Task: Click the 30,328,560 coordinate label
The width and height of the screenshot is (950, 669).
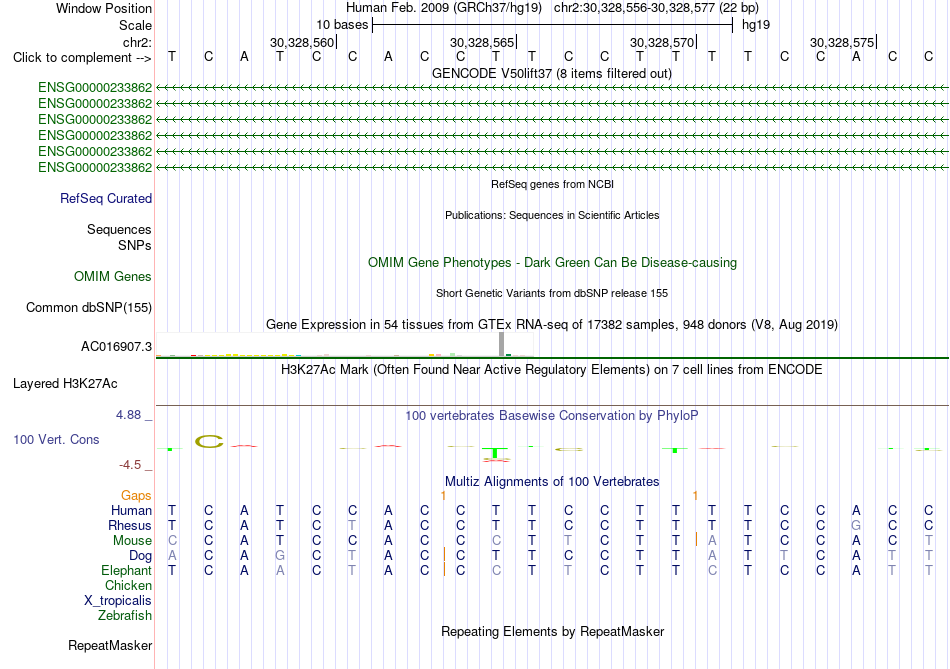Action: [x=302, y=42]
